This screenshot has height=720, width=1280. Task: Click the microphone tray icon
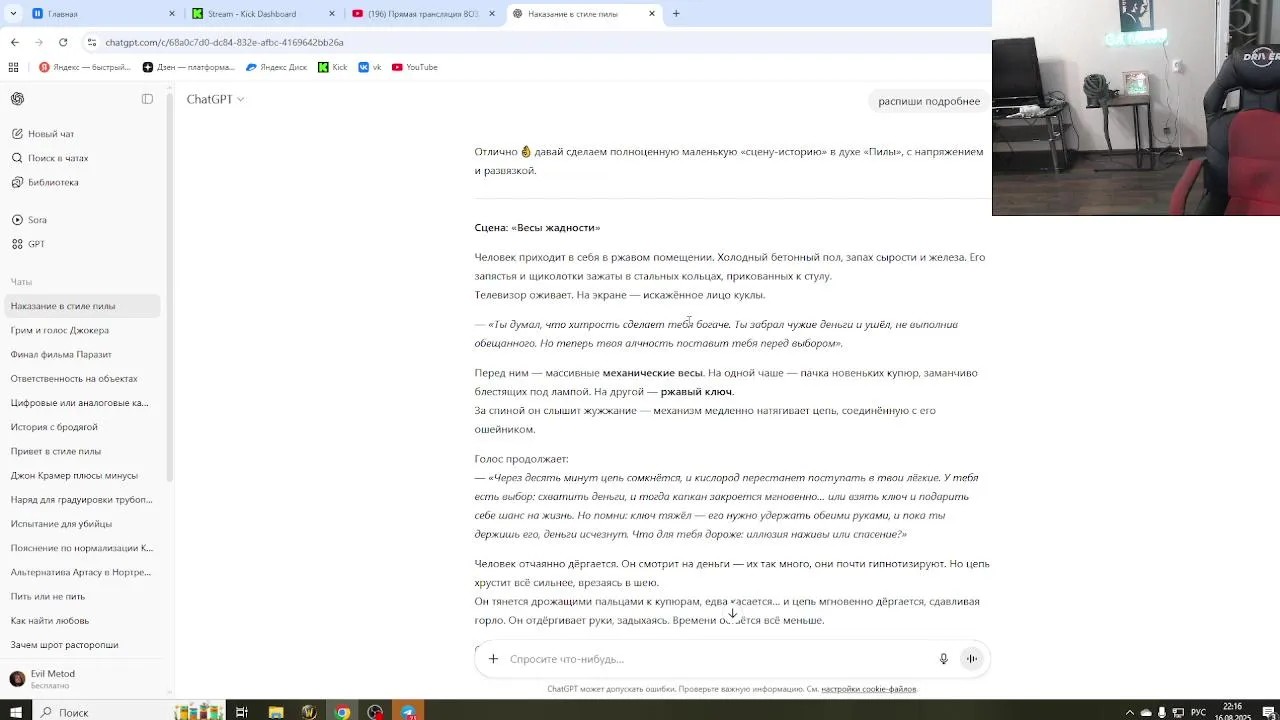pyautogui.click(x=1162, y=712)
